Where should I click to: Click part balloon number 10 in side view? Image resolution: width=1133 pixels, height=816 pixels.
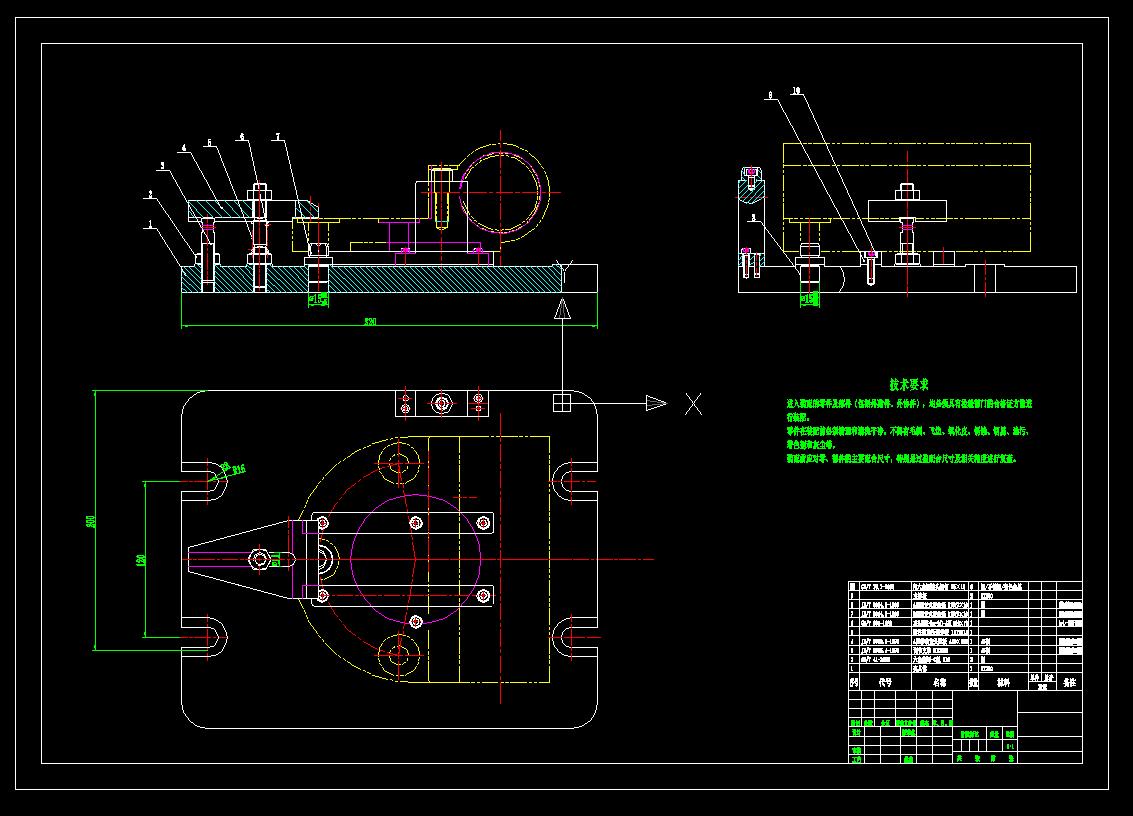(x=796, y=91)
